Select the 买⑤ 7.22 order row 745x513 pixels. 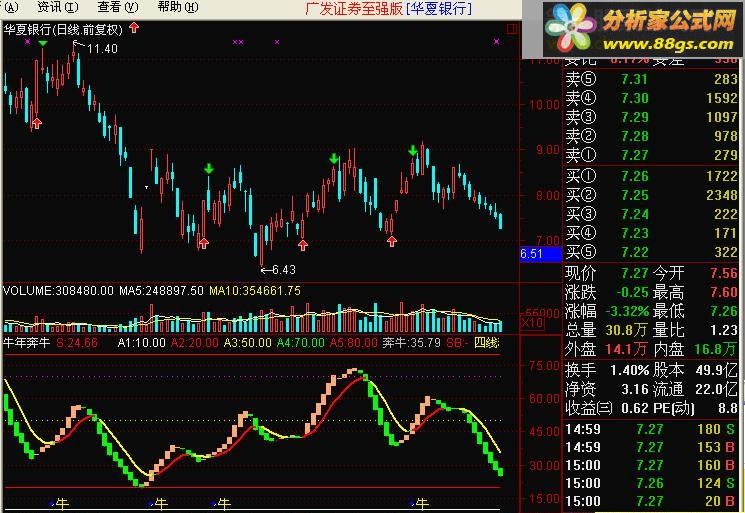pyautogui.click(x=651, y=252)
